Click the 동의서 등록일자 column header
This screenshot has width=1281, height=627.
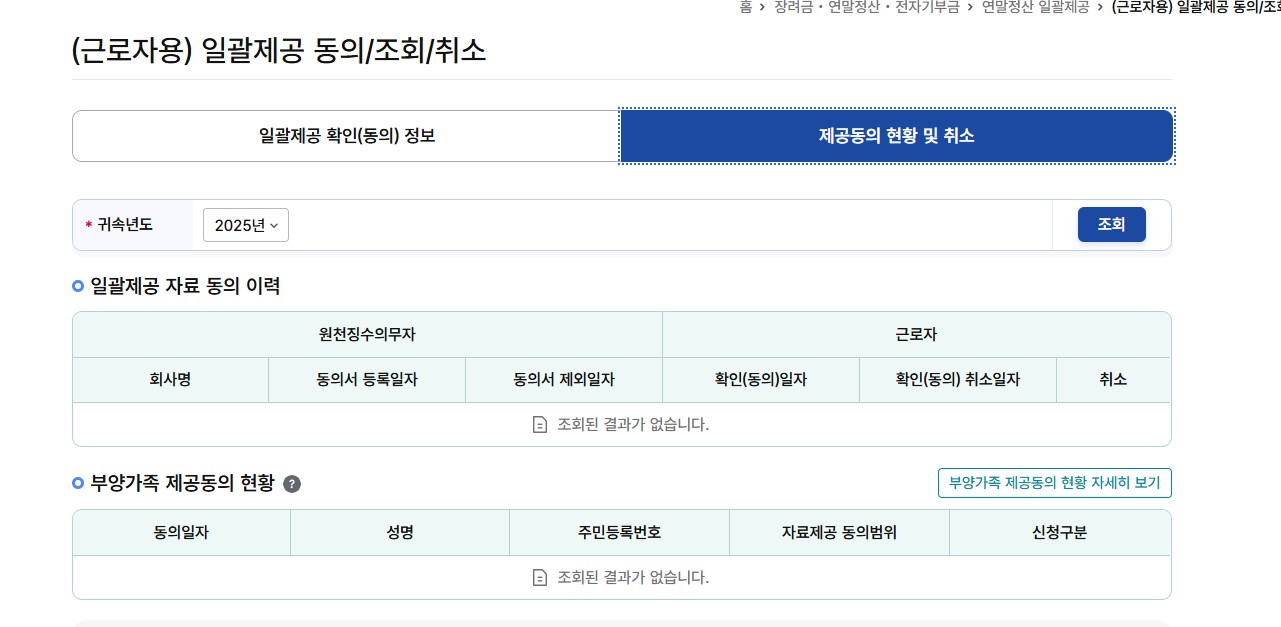click(367, 380)
